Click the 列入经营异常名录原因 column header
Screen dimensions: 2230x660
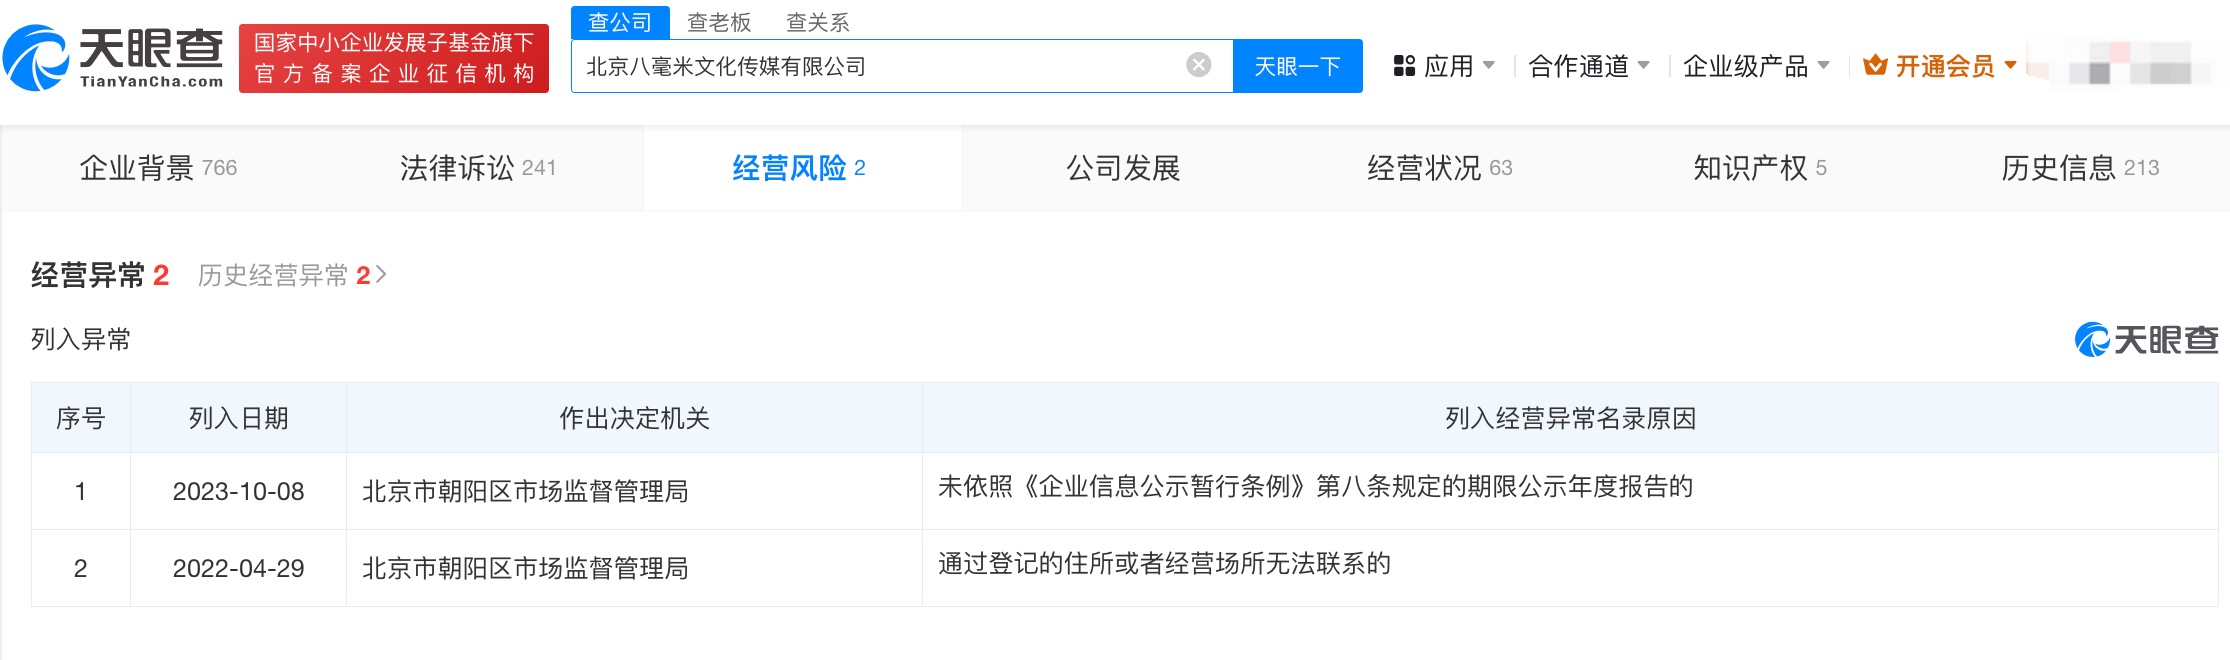pyautogui.click(x=1570, y=418)
